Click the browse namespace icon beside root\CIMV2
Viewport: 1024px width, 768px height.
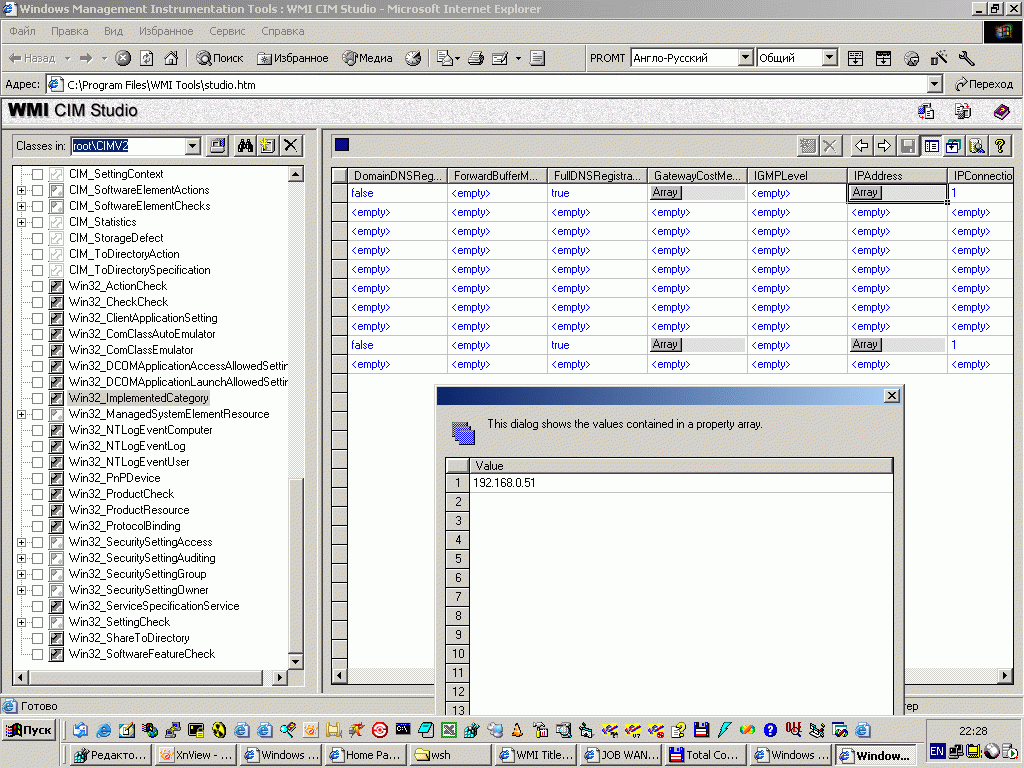[x=217, y=146]
